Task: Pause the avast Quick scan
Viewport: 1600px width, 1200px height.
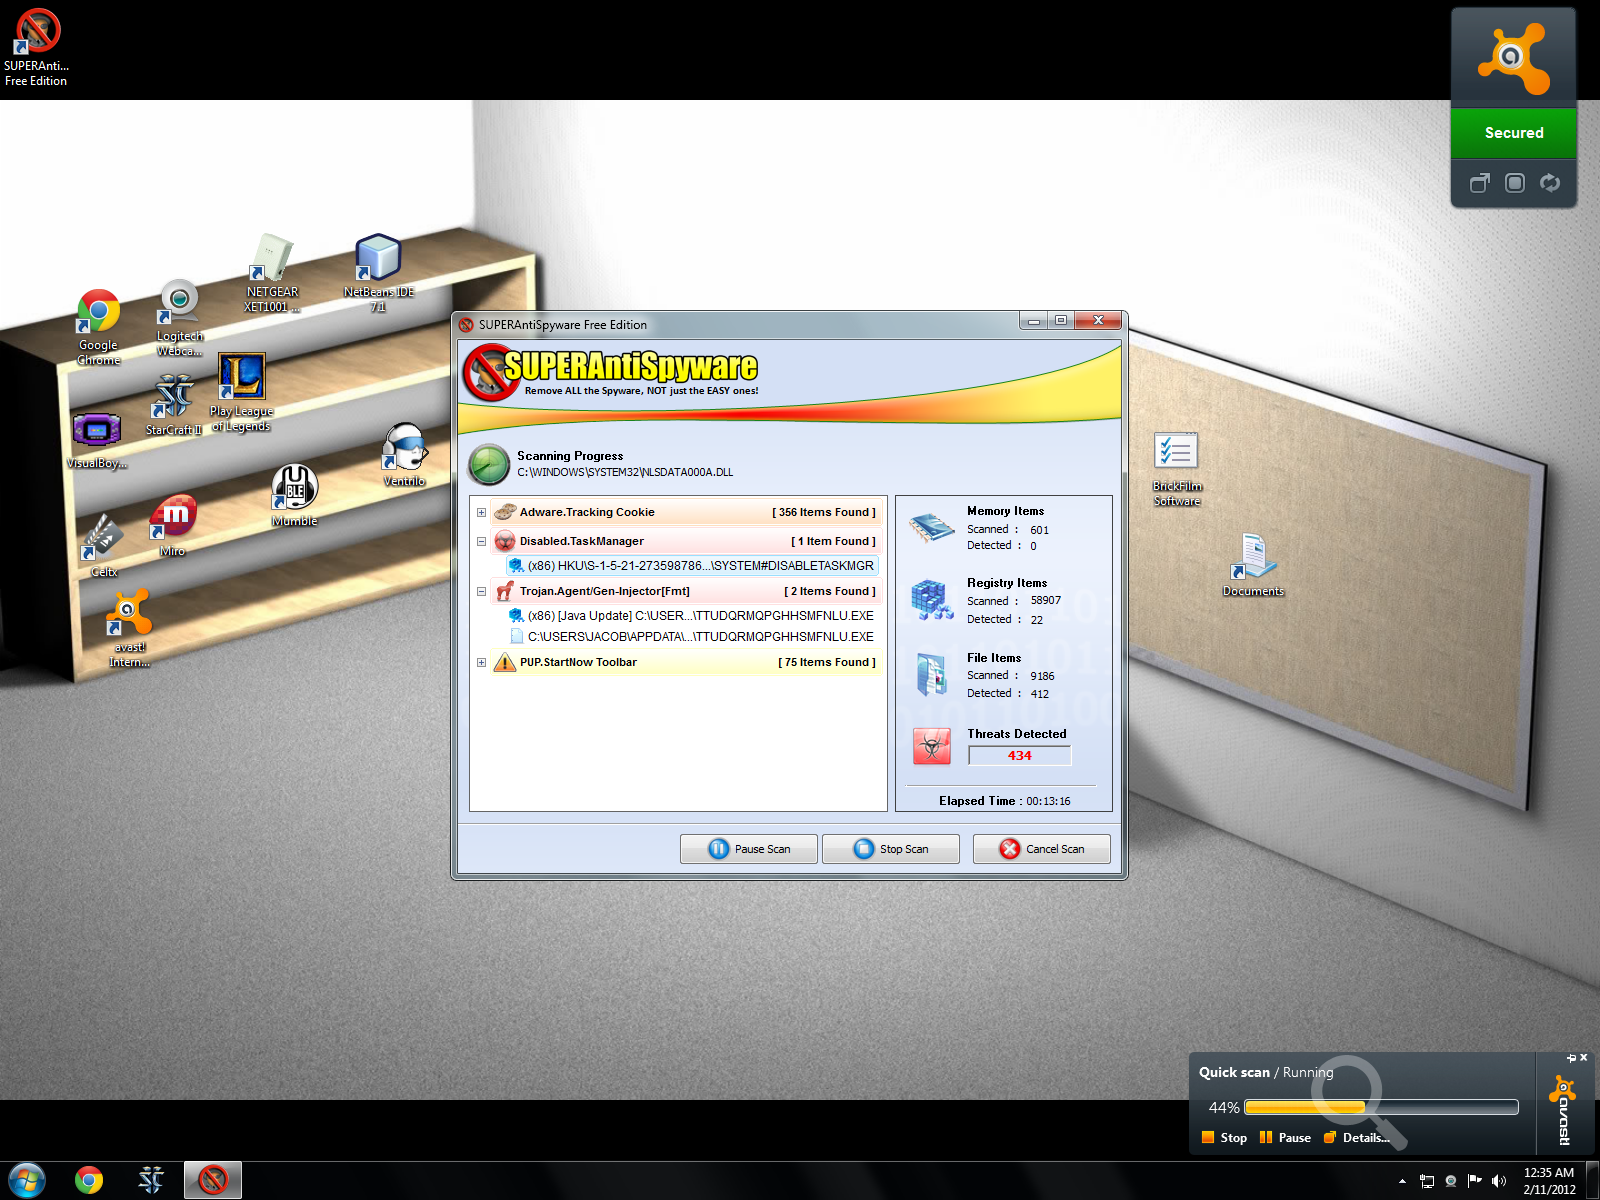Action: [1285, 1138]
